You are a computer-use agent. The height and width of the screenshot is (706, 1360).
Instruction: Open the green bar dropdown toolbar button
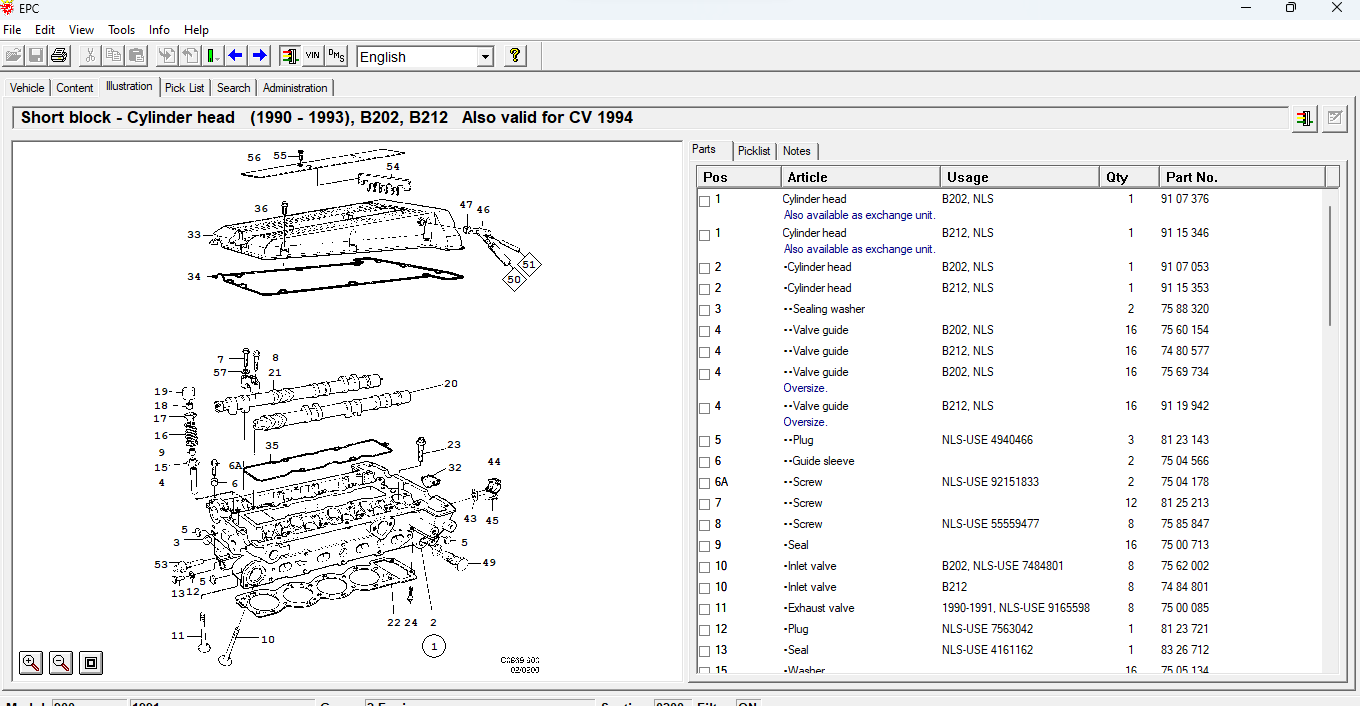[213, 56]
